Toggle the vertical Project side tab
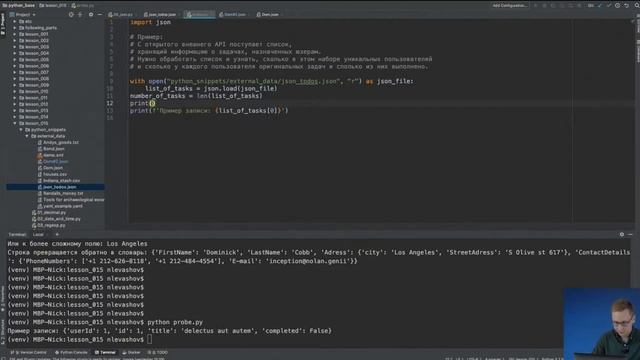The width and height of the screenshot is (640, 360). (3, 24)
